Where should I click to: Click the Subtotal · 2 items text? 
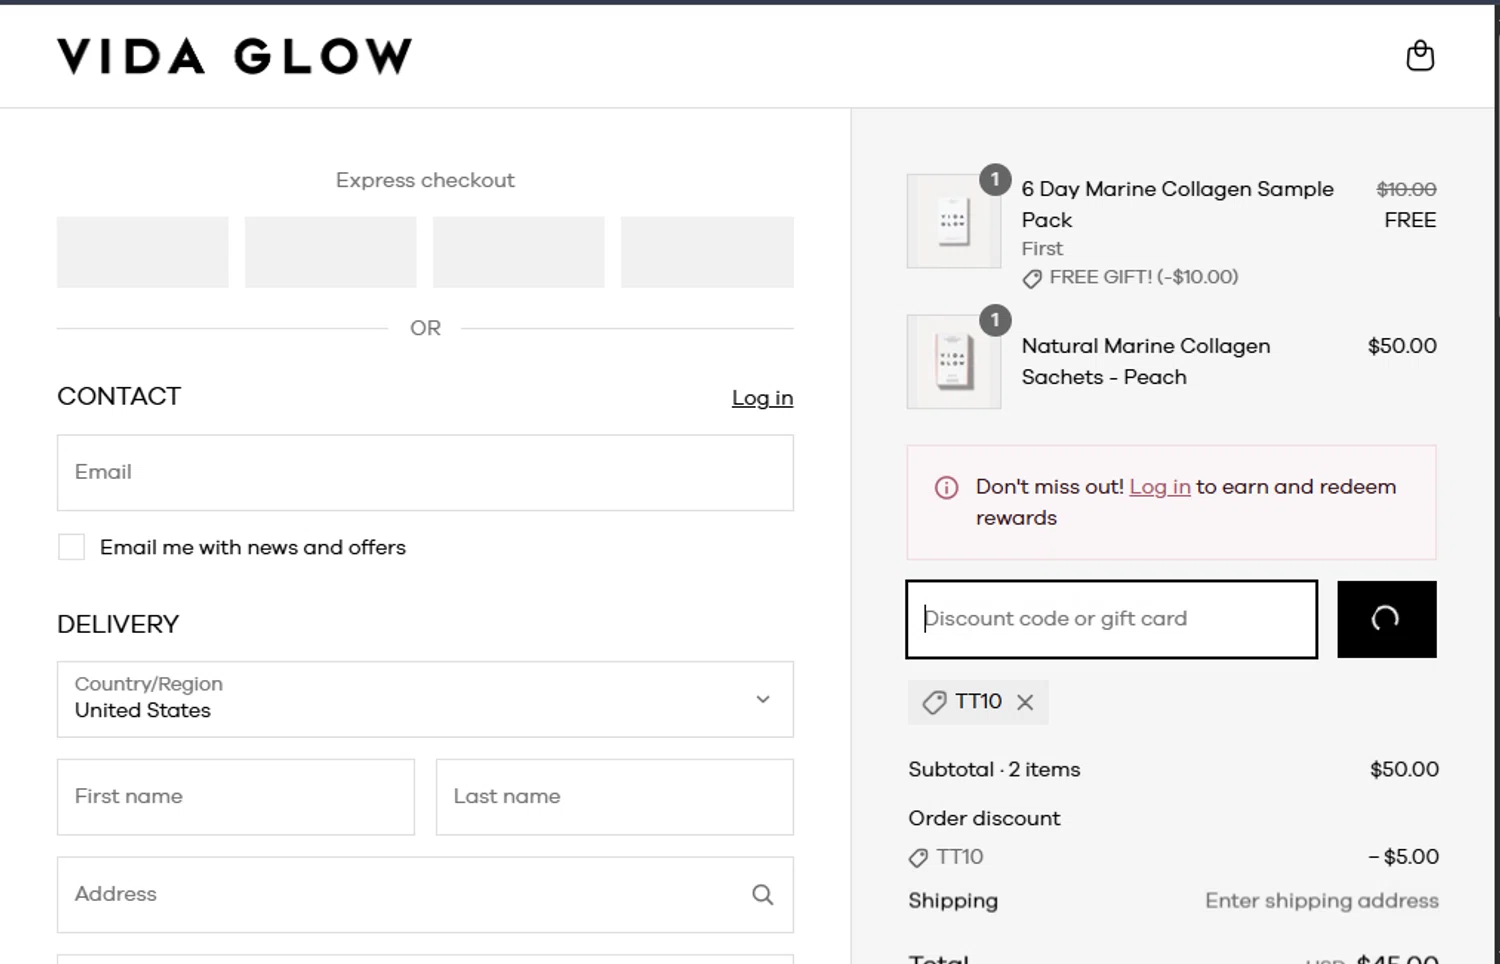[x=994, y=770]
